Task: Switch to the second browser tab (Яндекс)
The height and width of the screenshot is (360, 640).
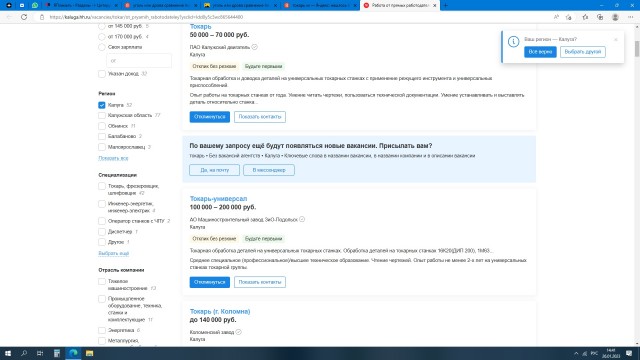Action: 160,5
